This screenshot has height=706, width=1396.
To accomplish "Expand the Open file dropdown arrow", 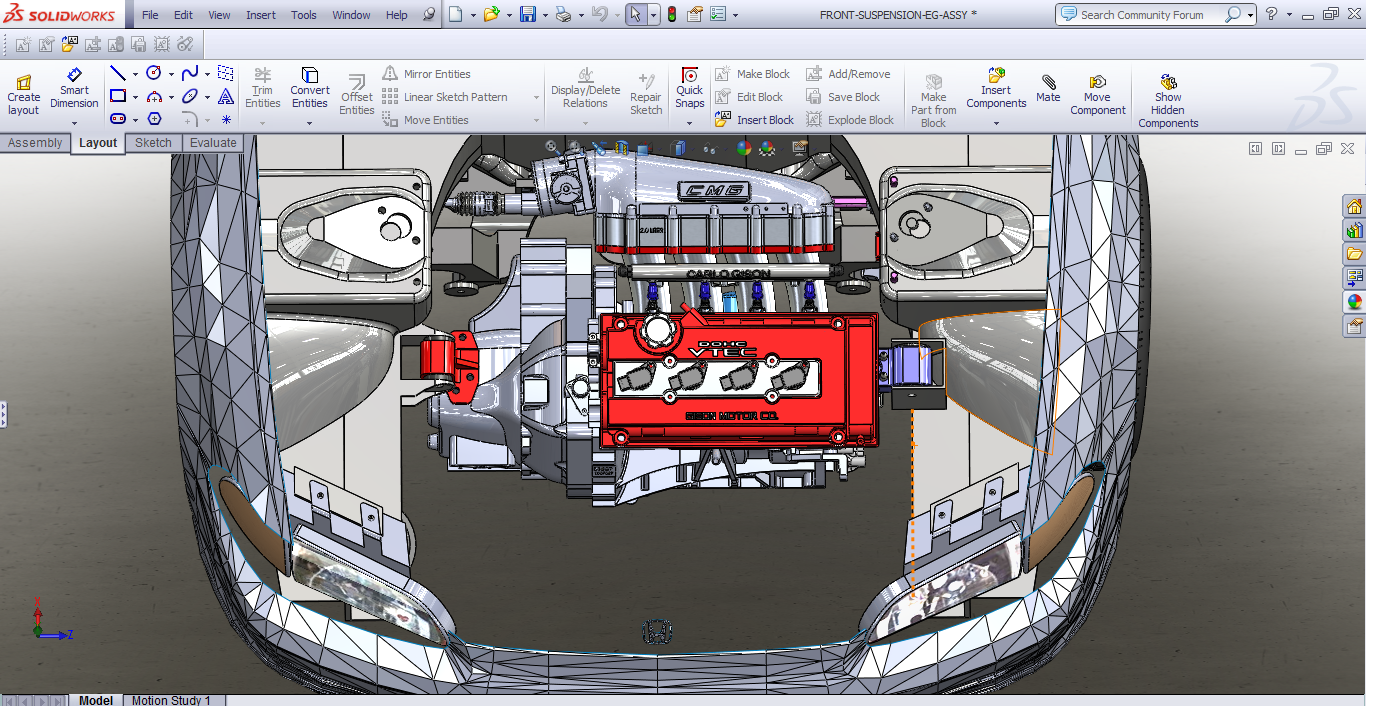I will coord(507,15).
